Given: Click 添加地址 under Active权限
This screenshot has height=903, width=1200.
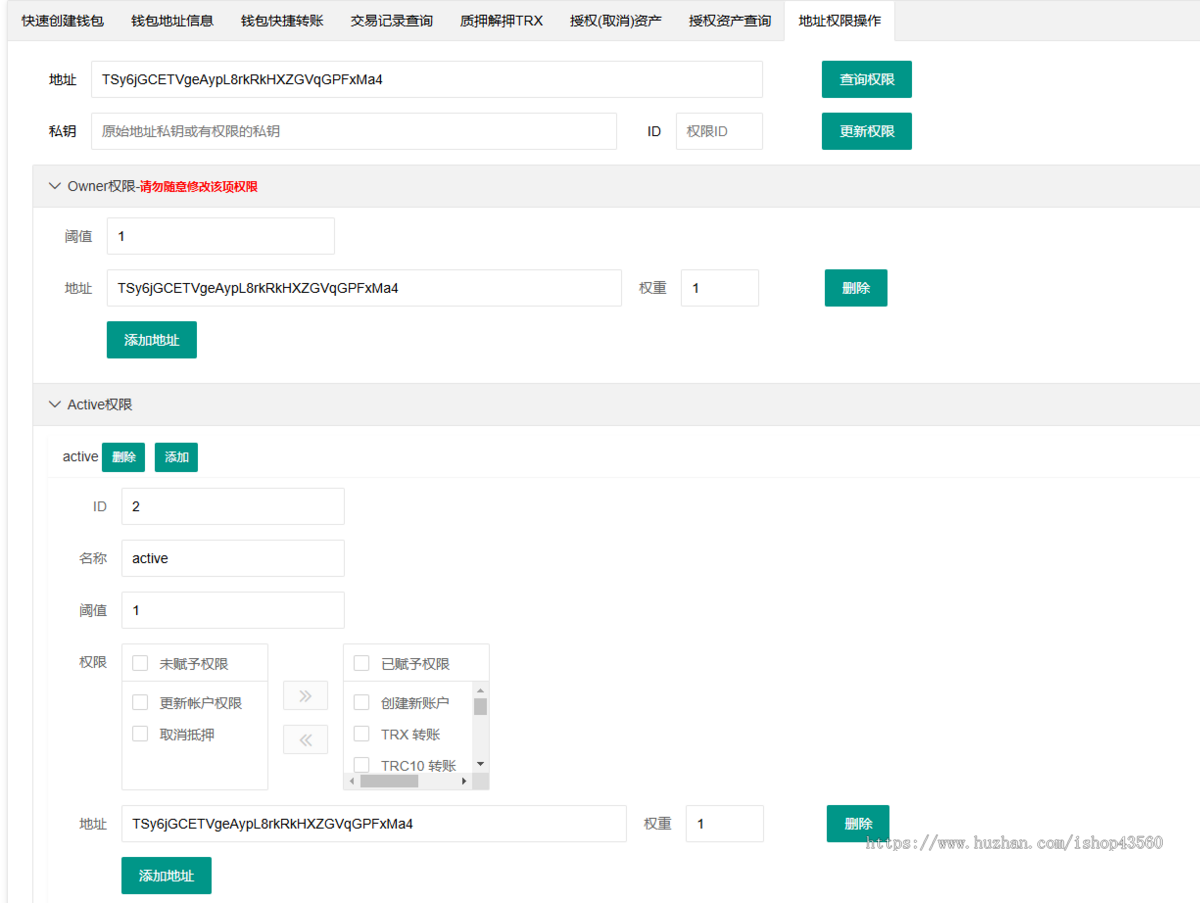Looking at the screenshot, I should pyautogui.click(x=167, y=876).
